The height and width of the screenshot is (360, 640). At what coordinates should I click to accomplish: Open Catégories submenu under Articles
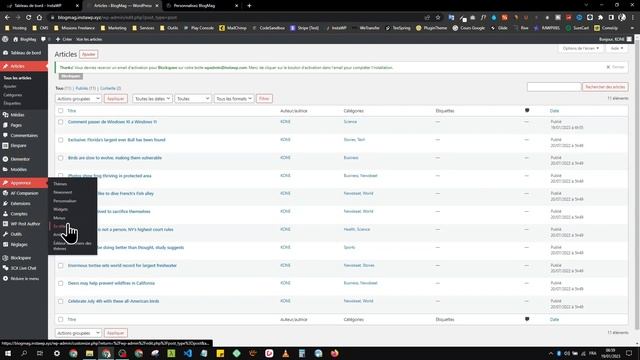click(13, 95)
